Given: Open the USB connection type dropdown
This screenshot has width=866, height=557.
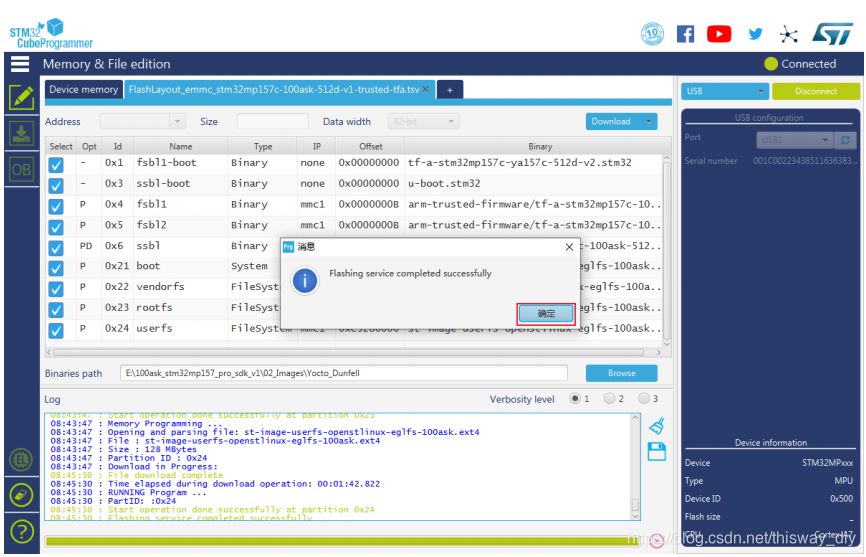Looking at the screenshot, I should (x=725, y=91).
